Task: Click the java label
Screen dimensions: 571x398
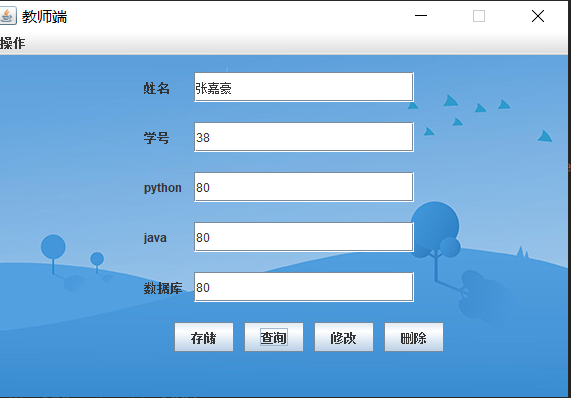Action: coord(155,238)
